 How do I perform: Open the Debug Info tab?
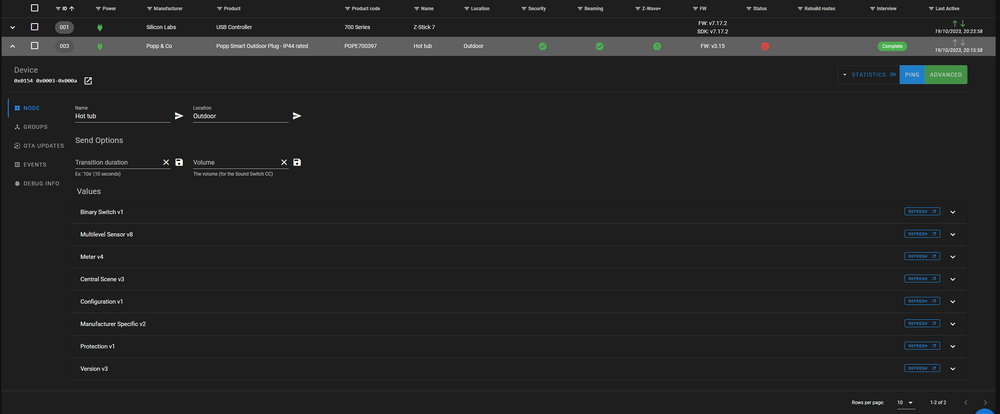[36, 184]
